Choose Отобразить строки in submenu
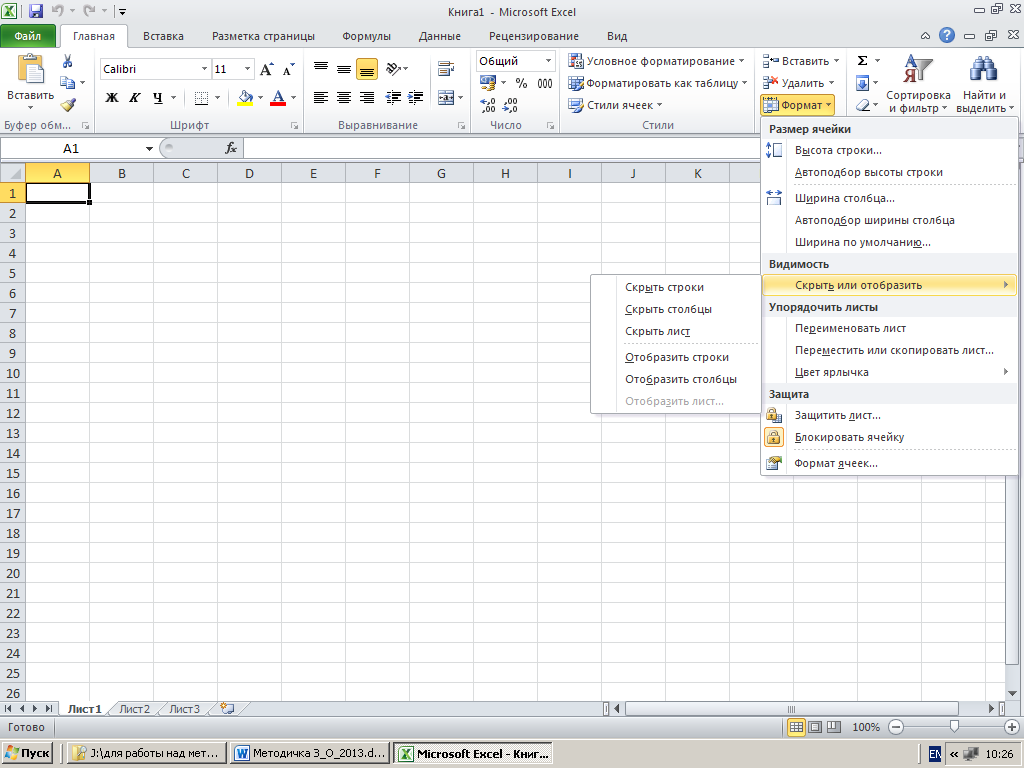1024x768 pixels. click(x=676, y=358)
